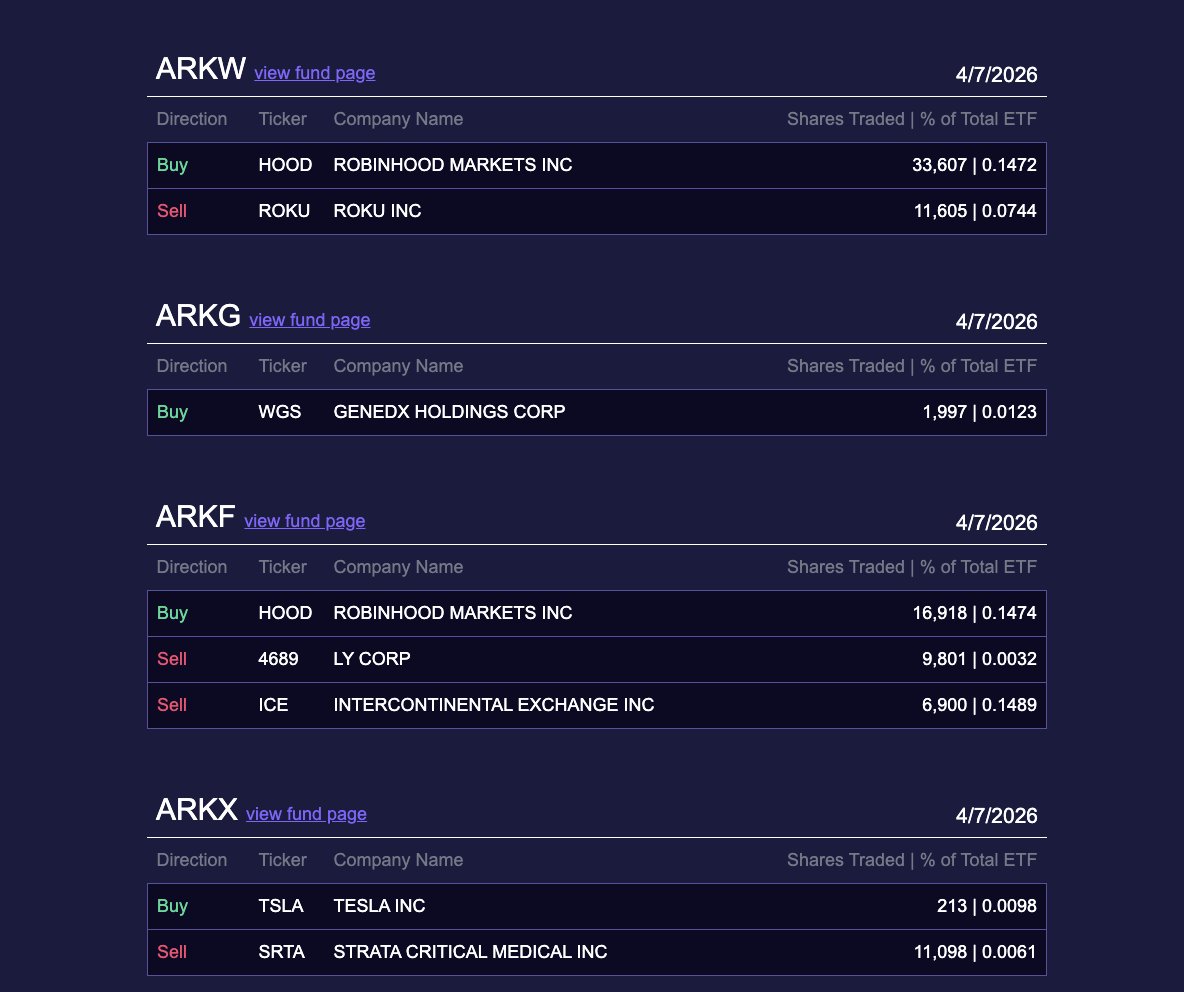Click the ARKX Ticker column header

click(x=282, y=860)
